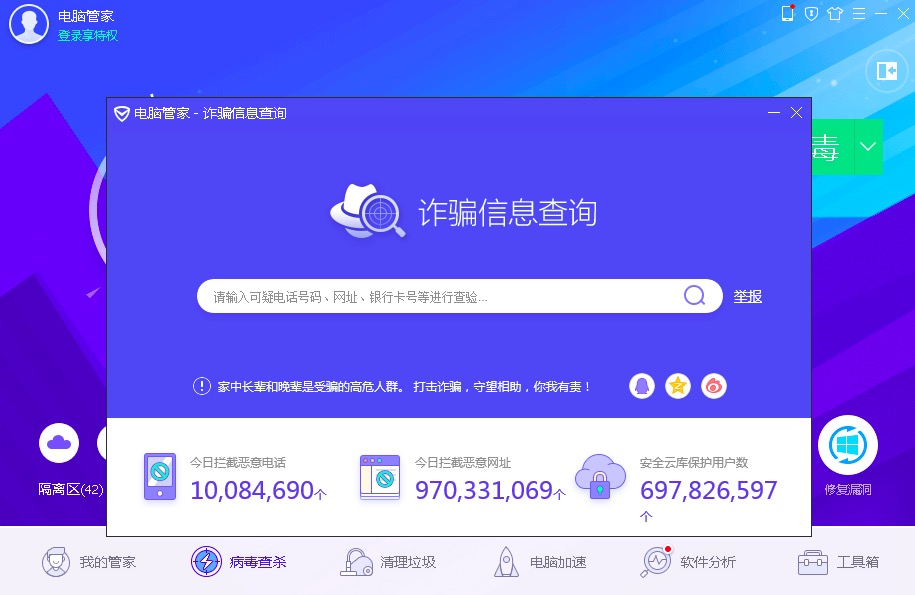Share via the QQ penguin icon

[x=642, y=386]
